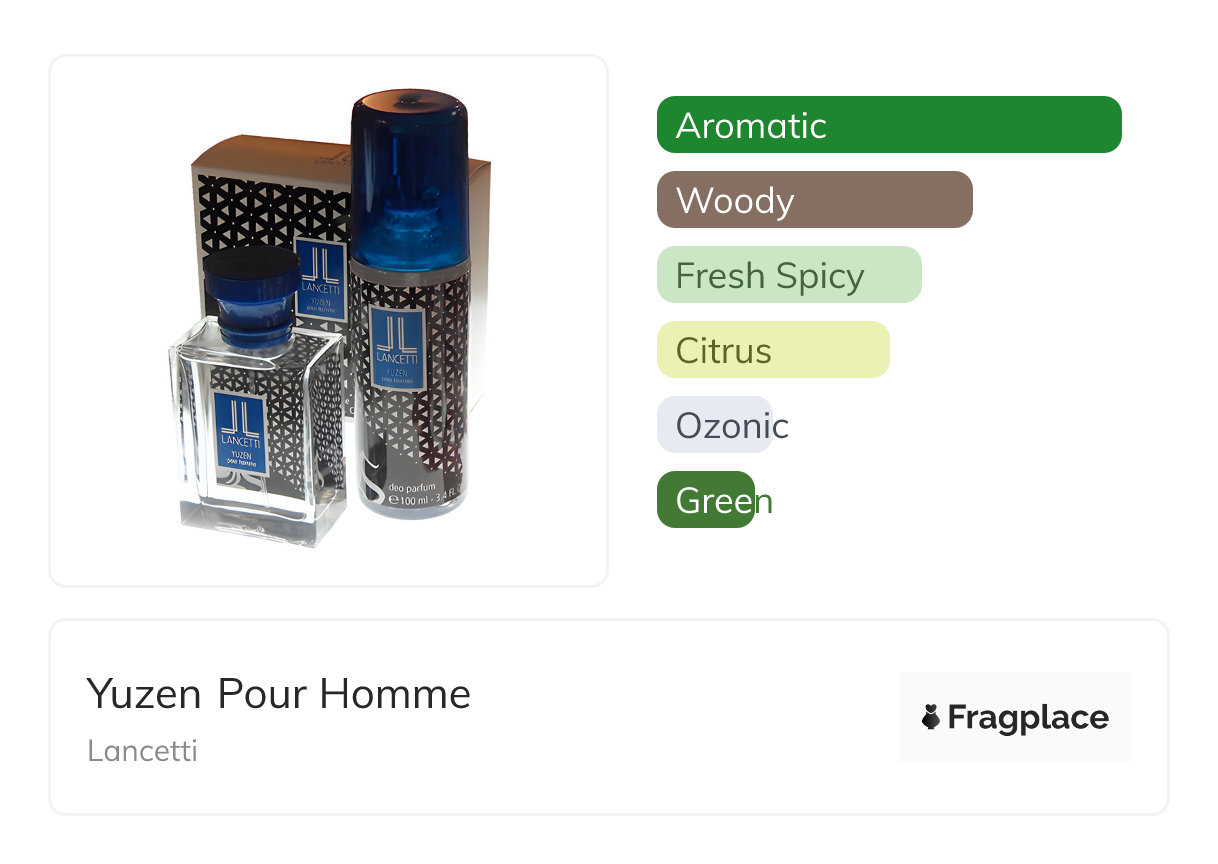Click the Fragplace perfume bottle logo icon

pos(931,717)
